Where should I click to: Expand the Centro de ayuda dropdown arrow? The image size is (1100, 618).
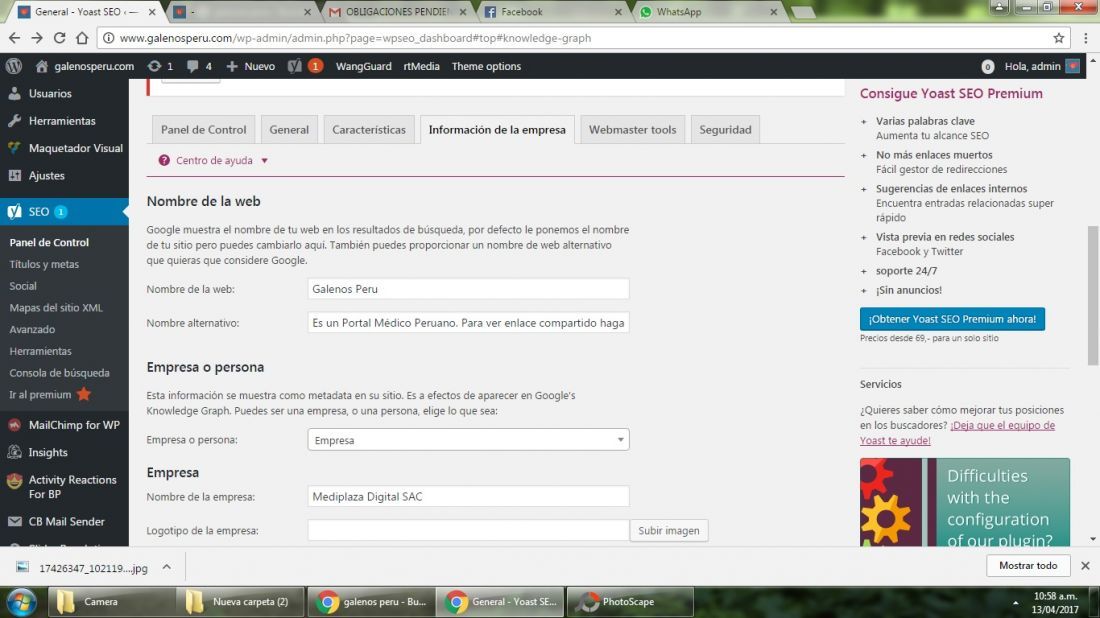[x=264, y=161]
